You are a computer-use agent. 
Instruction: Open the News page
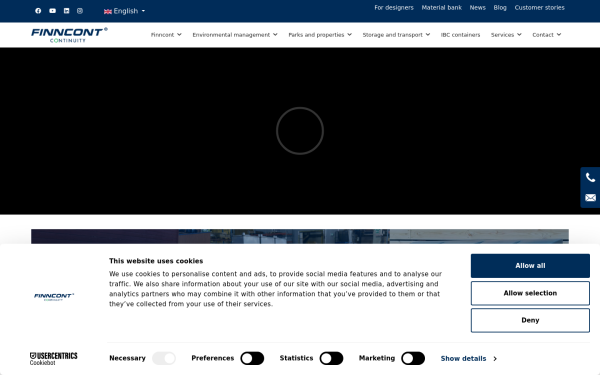[x=478, y=8]
